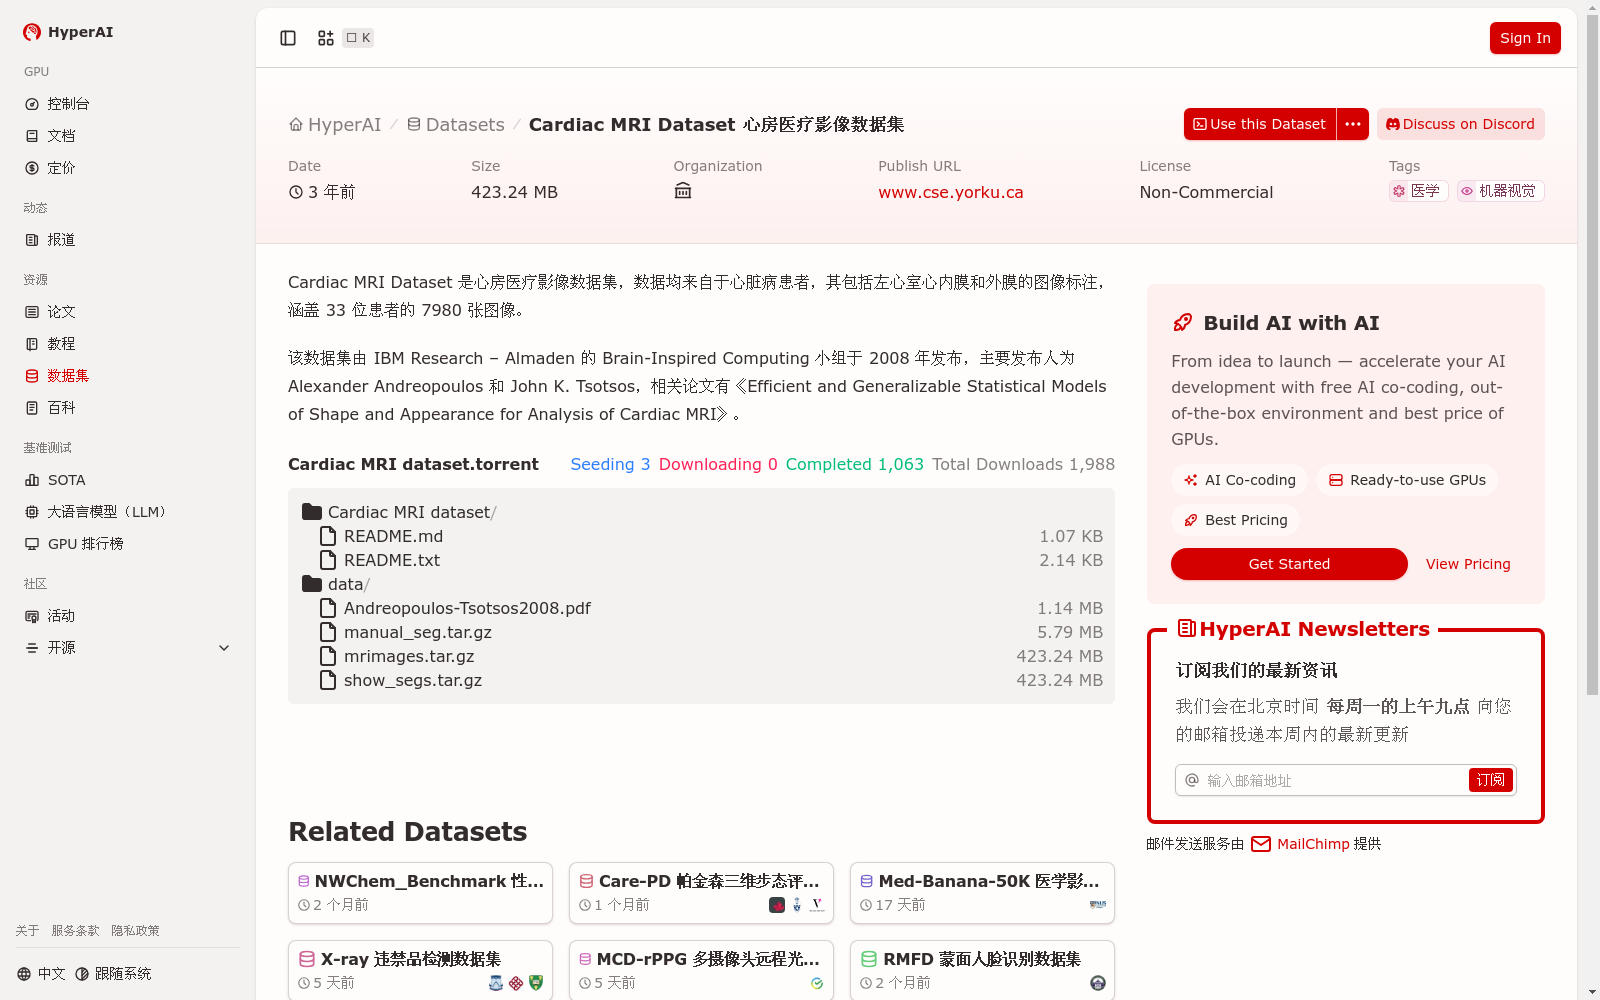Click the Completed 1,063 status
Screen dimensions: 1600x1000
(854, 464)
